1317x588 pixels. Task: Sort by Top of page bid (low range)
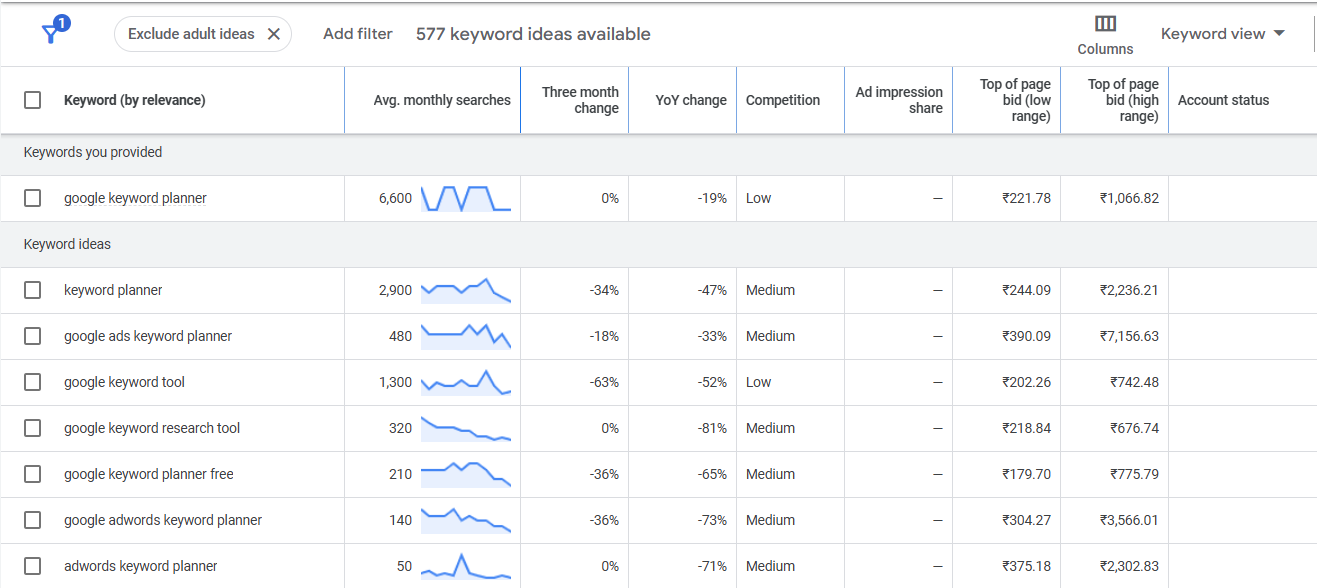1015,100
